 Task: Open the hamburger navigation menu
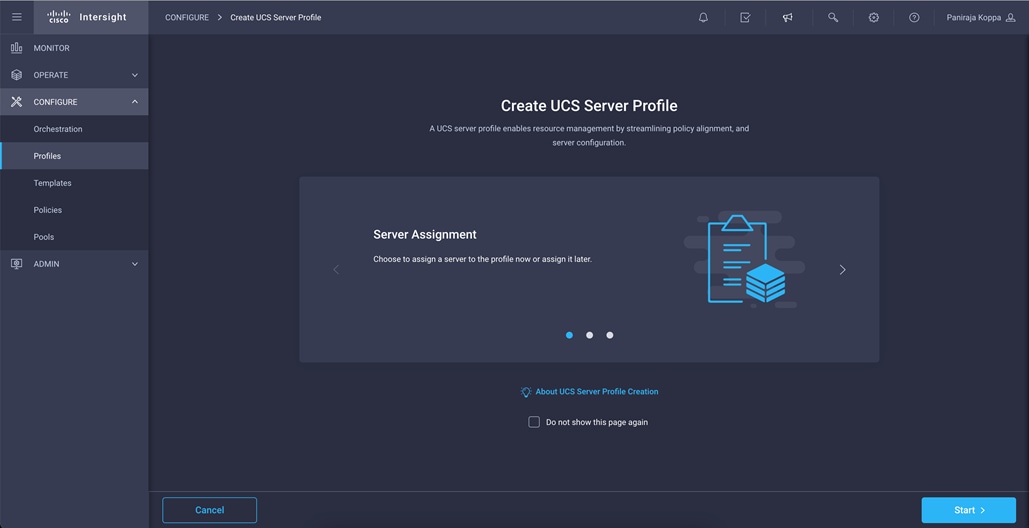tap(17, 17)
